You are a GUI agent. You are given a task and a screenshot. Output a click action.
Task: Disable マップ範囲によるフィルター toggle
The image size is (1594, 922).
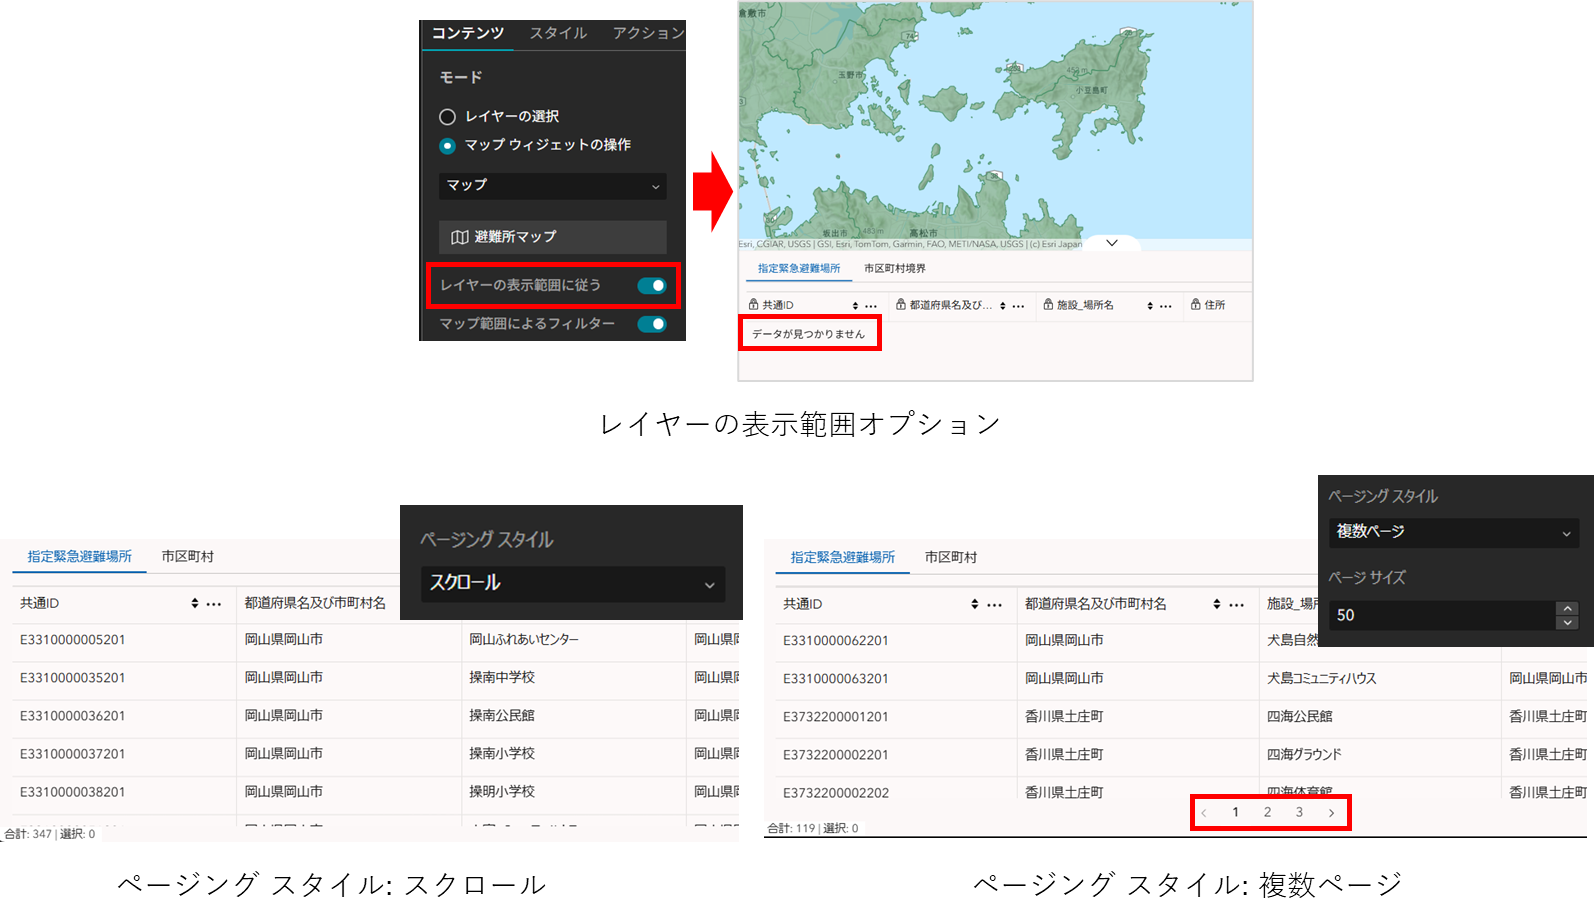pyautogui.click(x=652, y=324)
